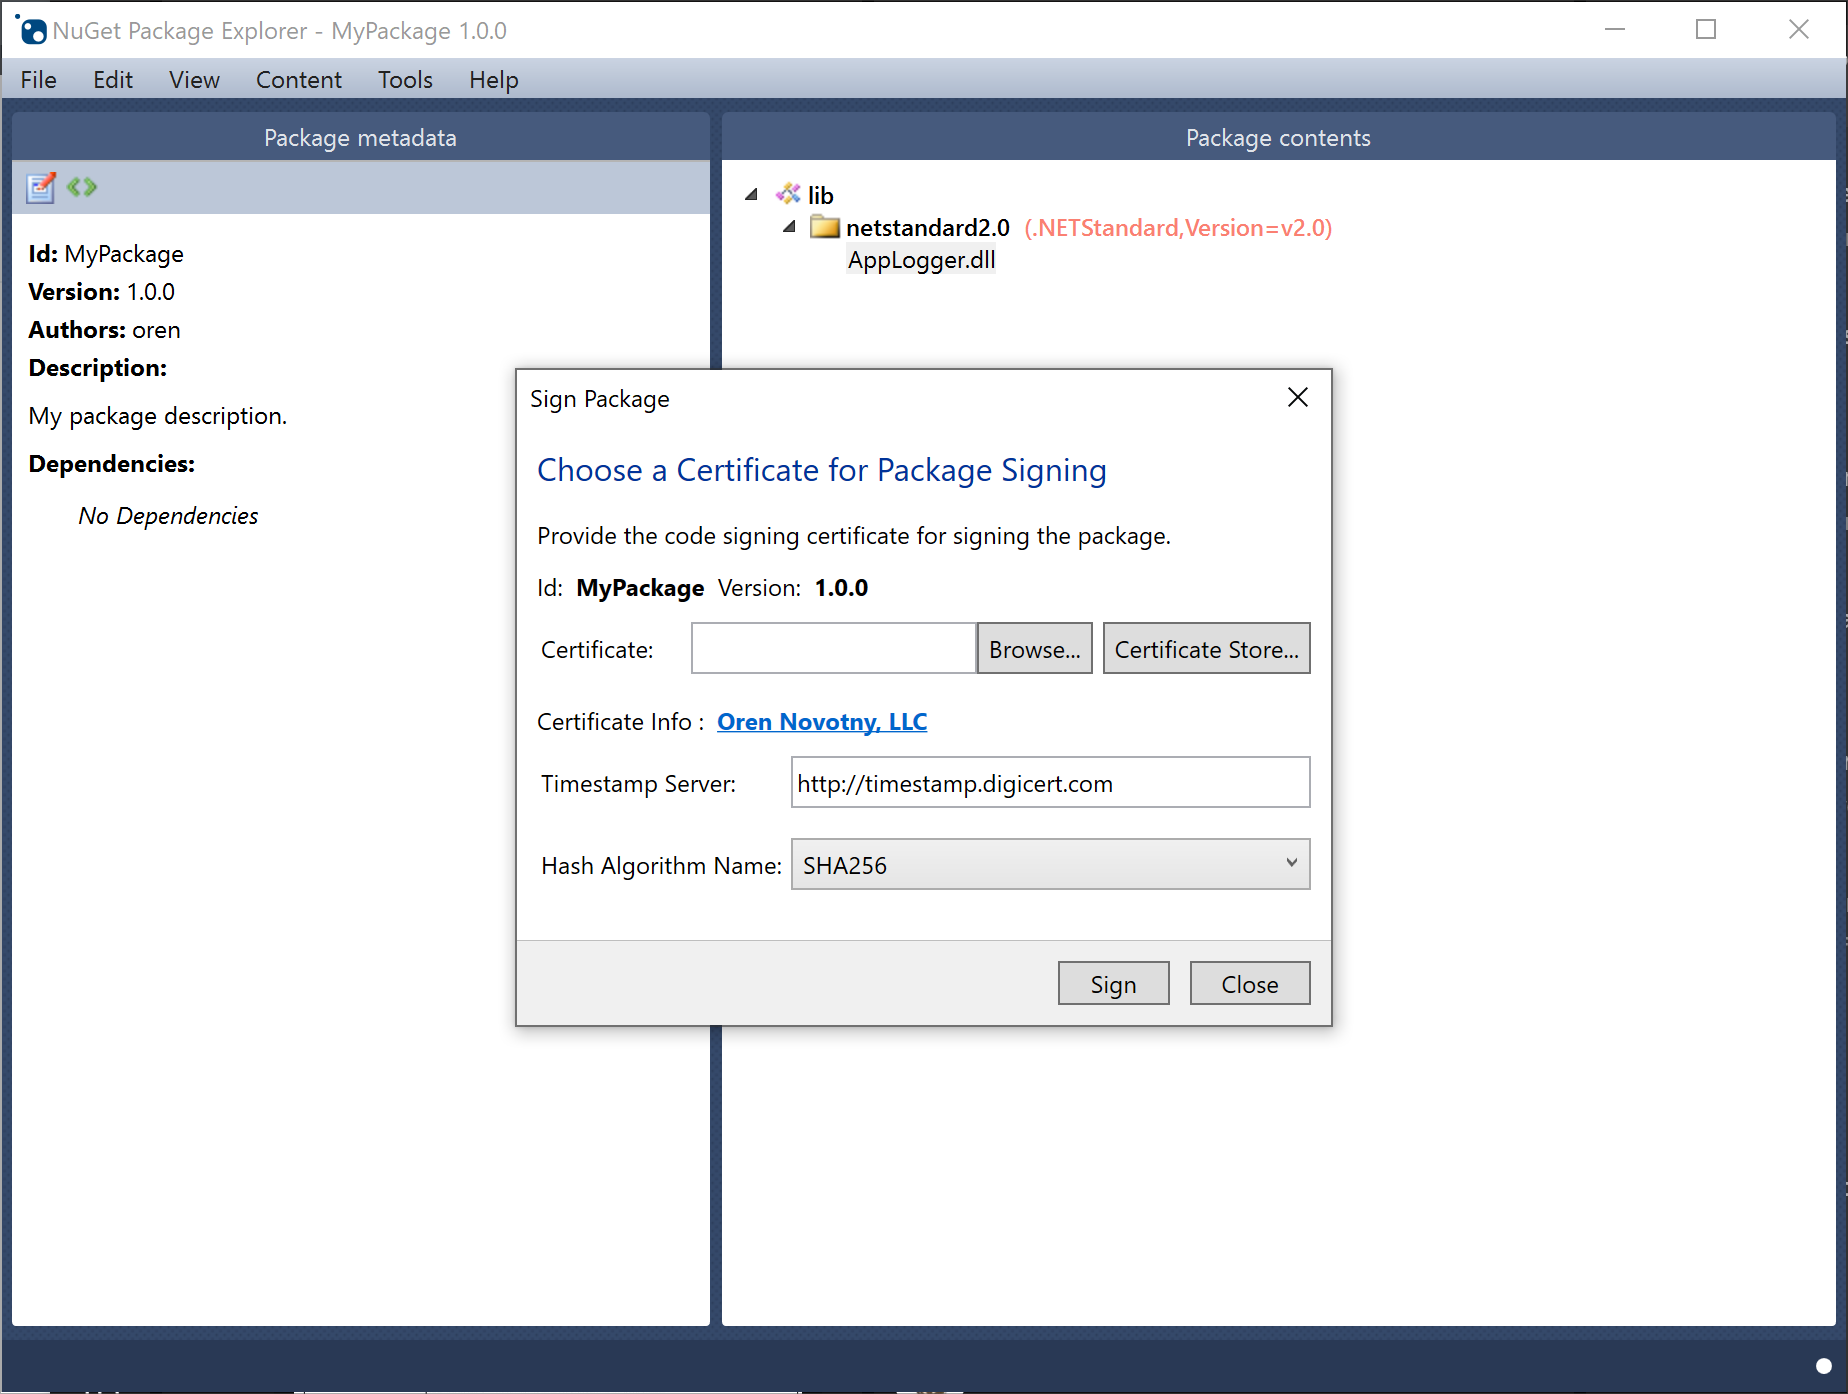
Task: Click the white status dot in bottom bar
Action: (x=1823, y=1366)
